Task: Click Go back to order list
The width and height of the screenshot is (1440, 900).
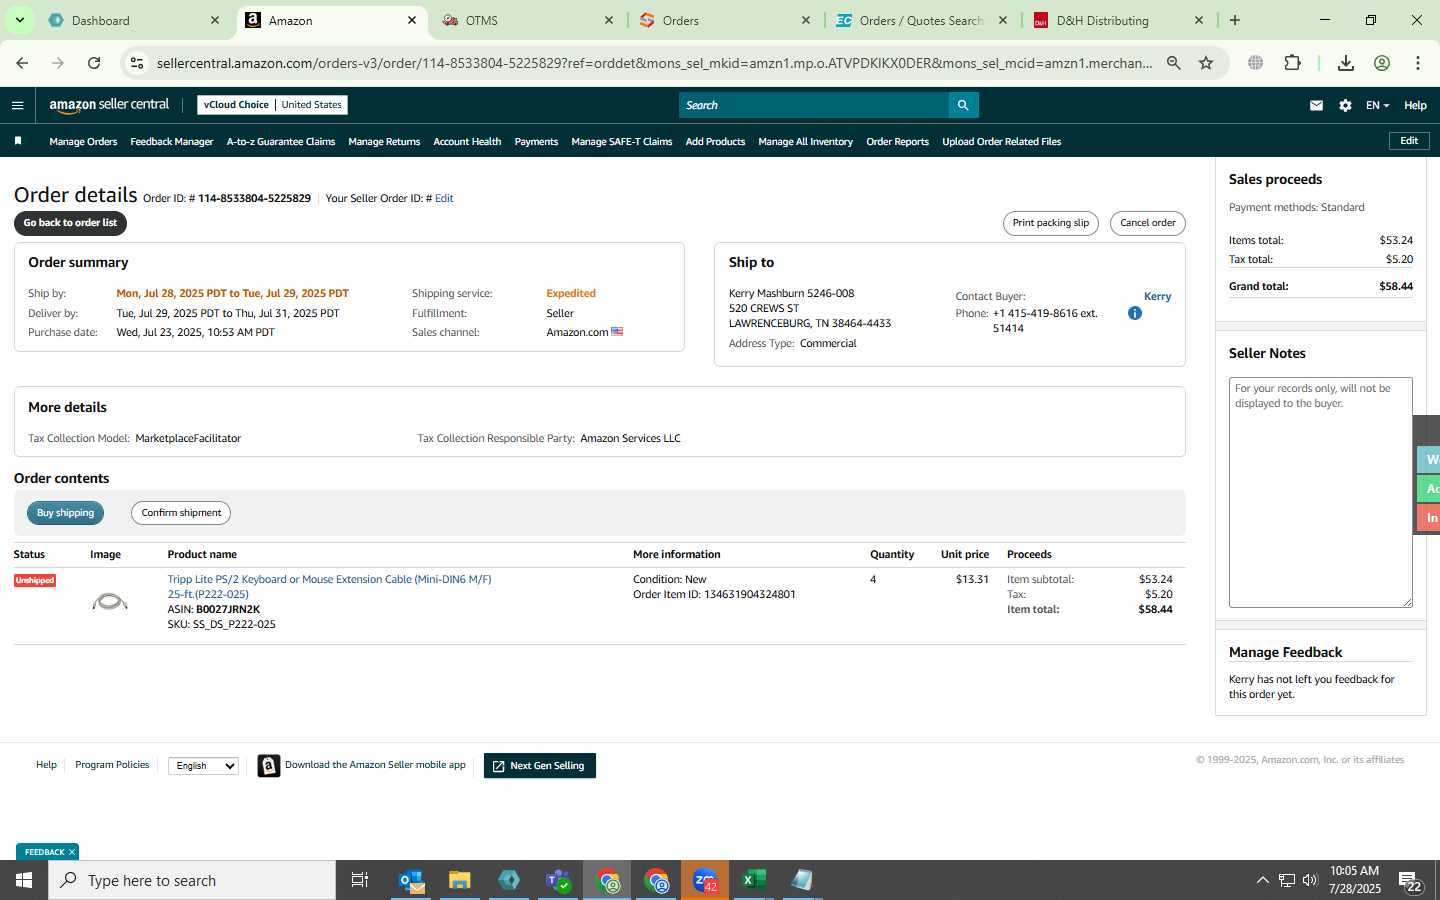Action: [x=70, y=223]
